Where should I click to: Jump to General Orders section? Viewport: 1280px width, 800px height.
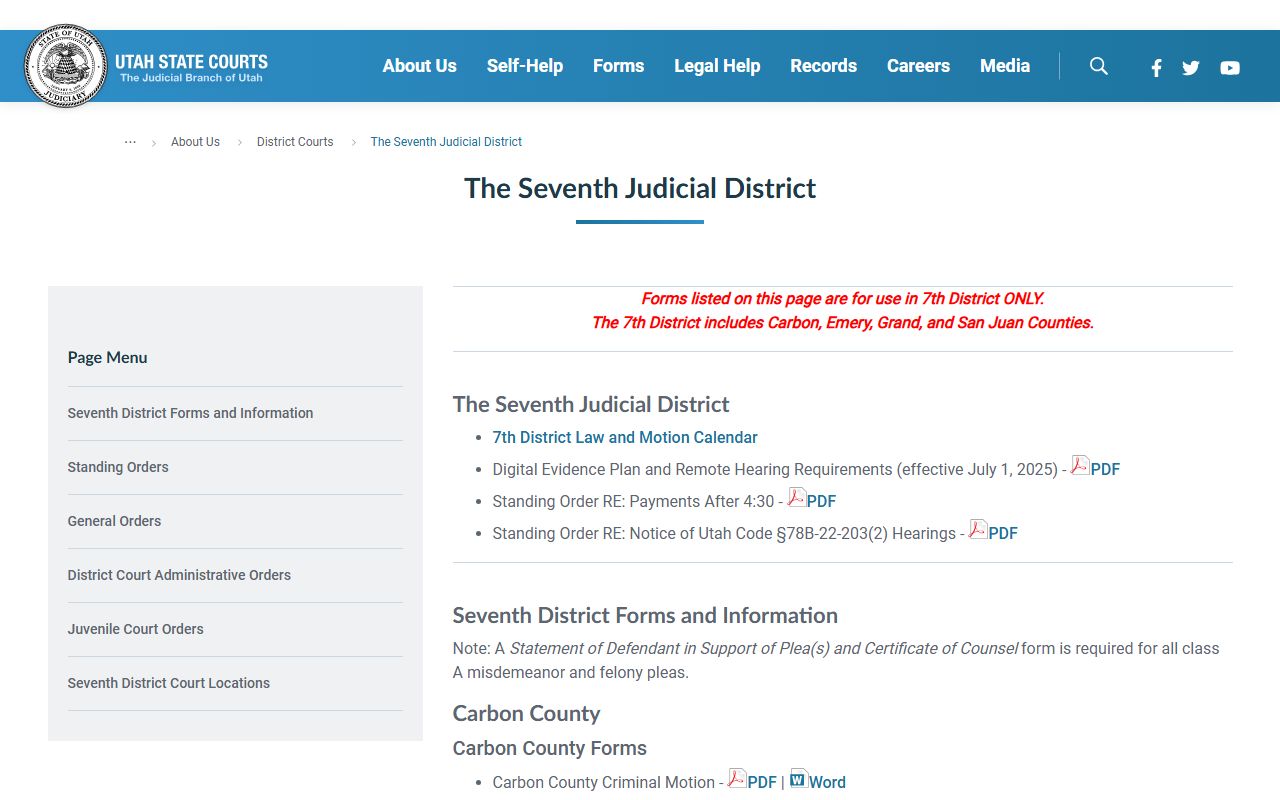click(114, 521)
